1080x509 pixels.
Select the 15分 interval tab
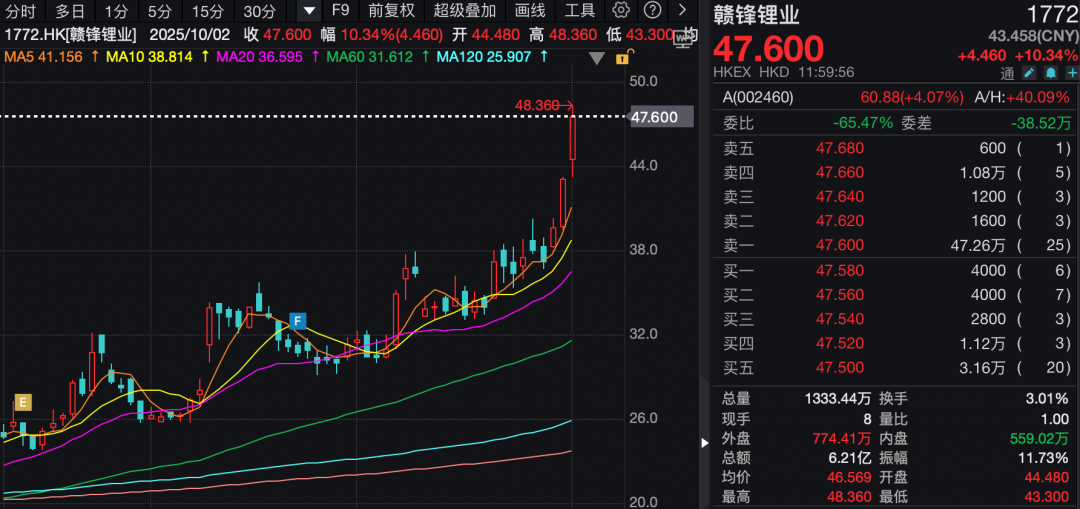(x=208, y=11)
